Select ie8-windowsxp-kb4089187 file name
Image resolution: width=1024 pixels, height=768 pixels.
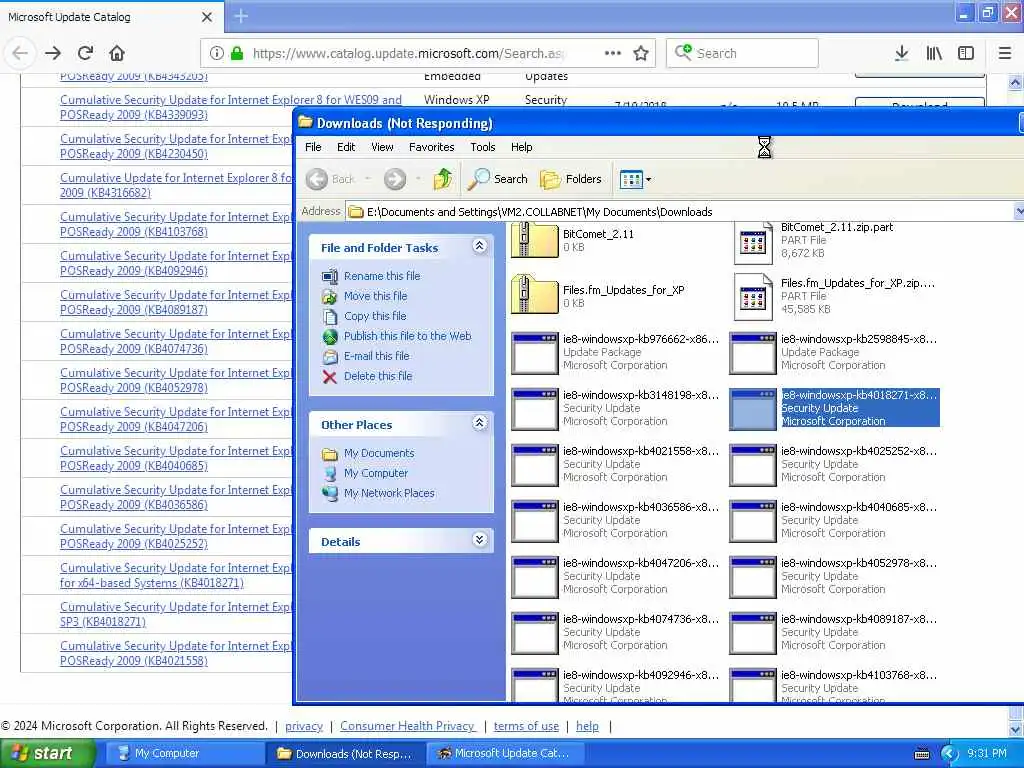coord(859,619)
